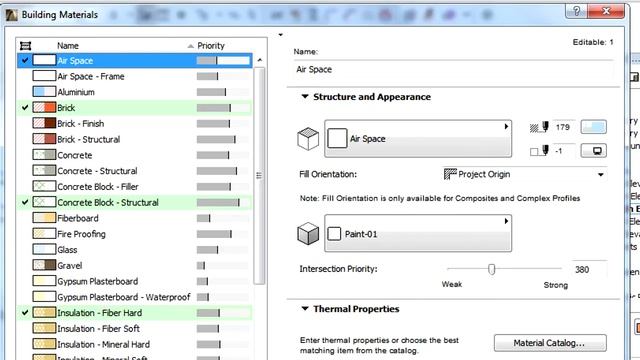Click the Concrete Block - Filler swatch icon
640x360 pixels.
pos(44,187)
